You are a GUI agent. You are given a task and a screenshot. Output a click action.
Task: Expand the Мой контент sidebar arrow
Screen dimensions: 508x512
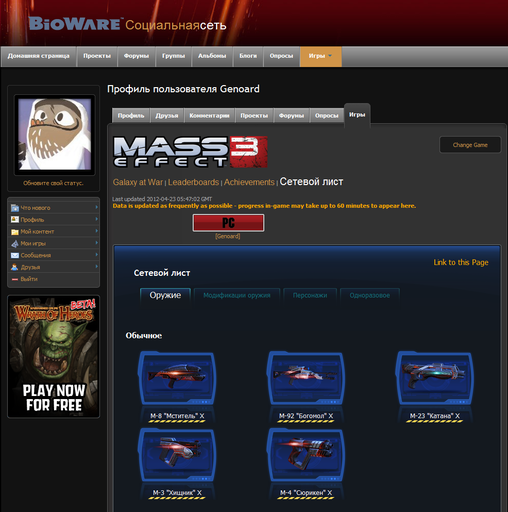[x=96, y=231]
